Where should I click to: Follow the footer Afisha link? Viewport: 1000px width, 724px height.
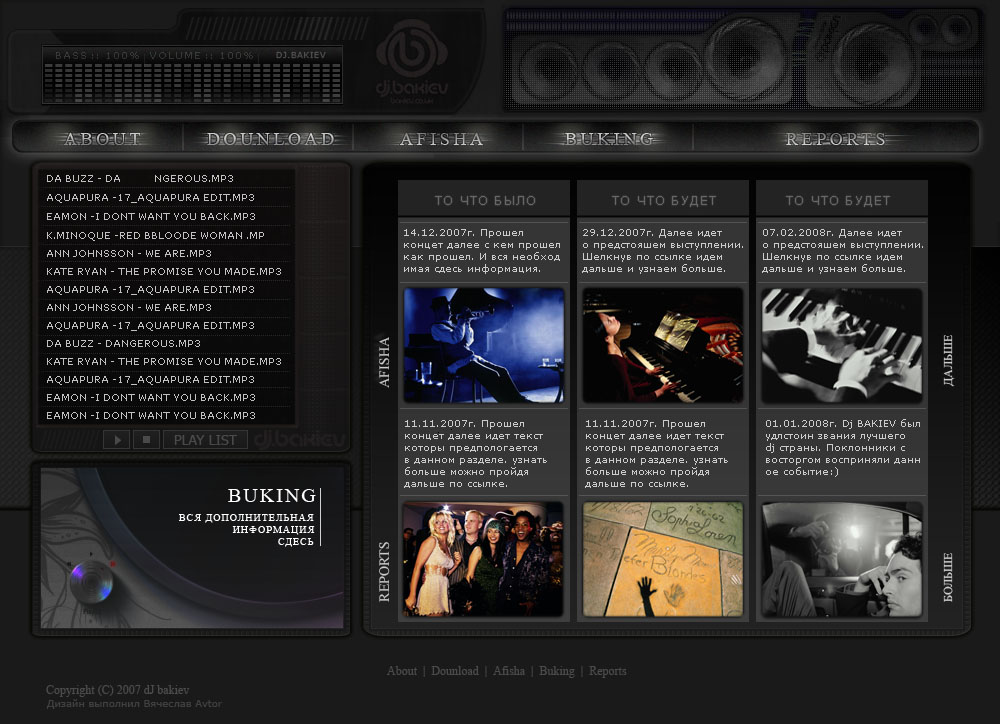click(509, 670)
